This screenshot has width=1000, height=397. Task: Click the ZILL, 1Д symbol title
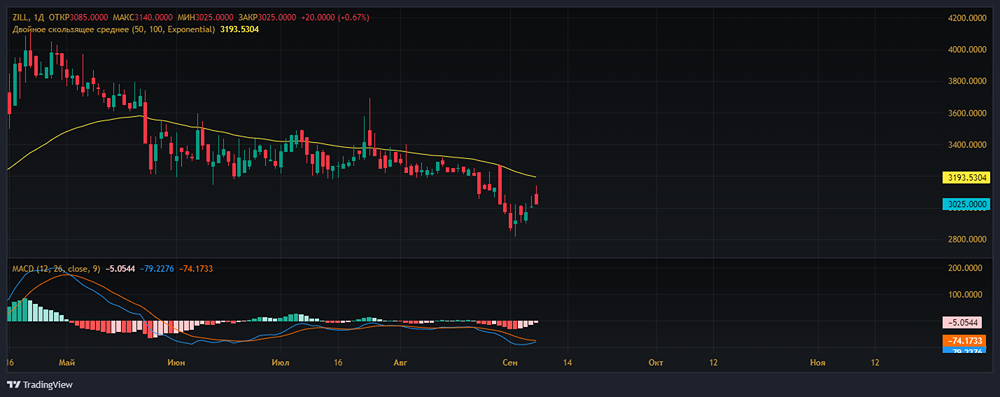point(27,17)
